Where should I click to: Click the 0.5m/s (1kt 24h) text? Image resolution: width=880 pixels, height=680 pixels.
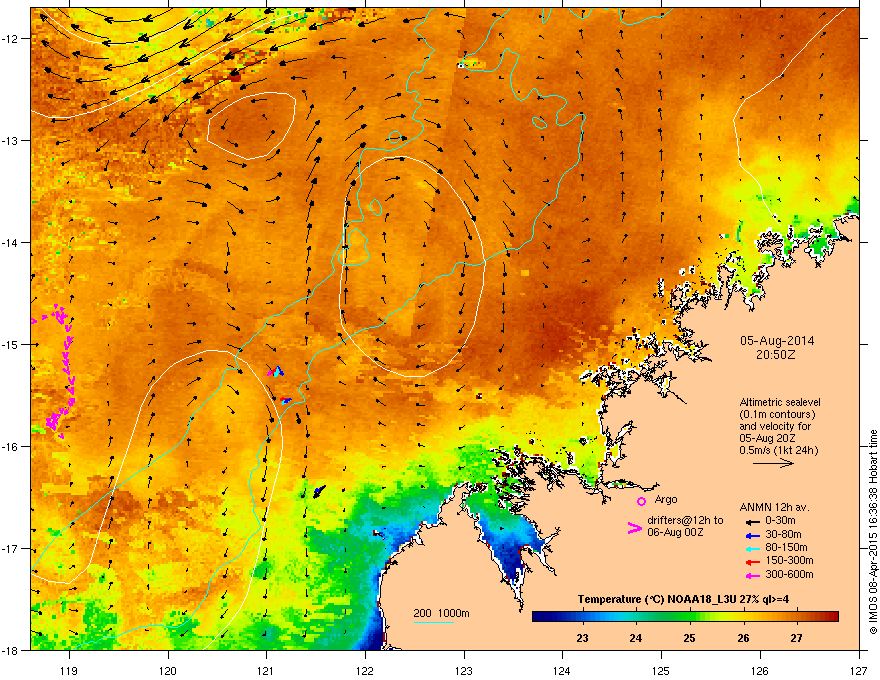[x=778, y=451]
